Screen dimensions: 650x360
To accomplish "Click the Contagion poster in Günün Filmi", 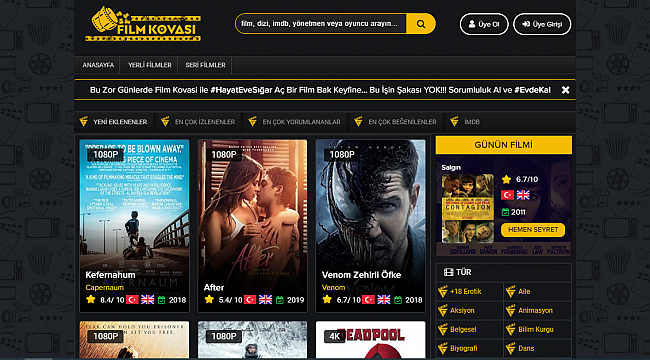I will click(x=467, y=208).
